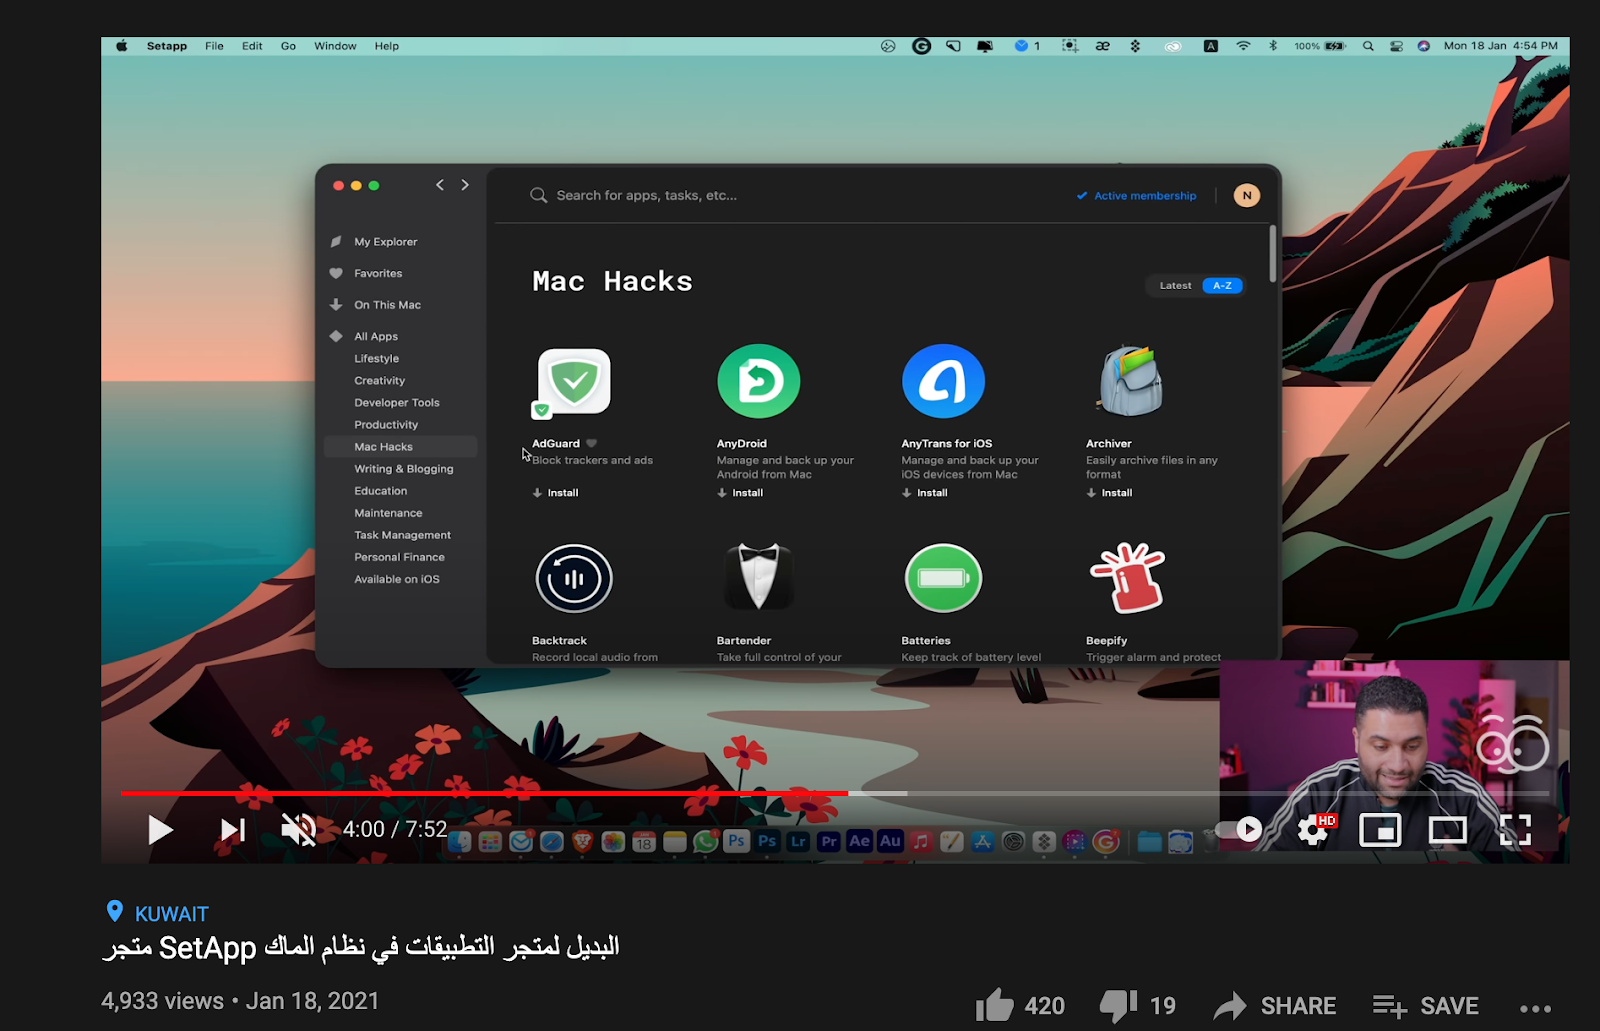The image size is (1600, 1031).
Task: Select Education category
Action: click(380, 491)
